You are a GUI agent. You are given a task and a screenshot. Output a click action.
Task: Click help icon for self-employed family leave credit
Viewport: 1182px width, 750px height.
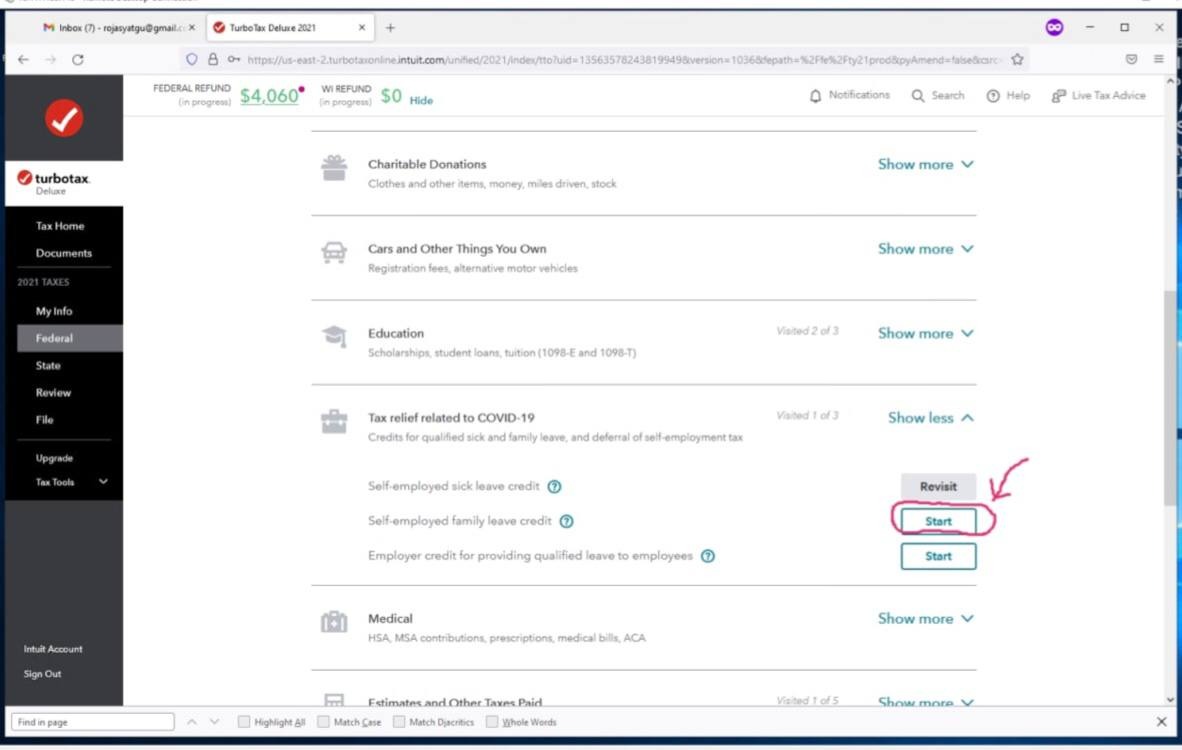tap(566, 521)
